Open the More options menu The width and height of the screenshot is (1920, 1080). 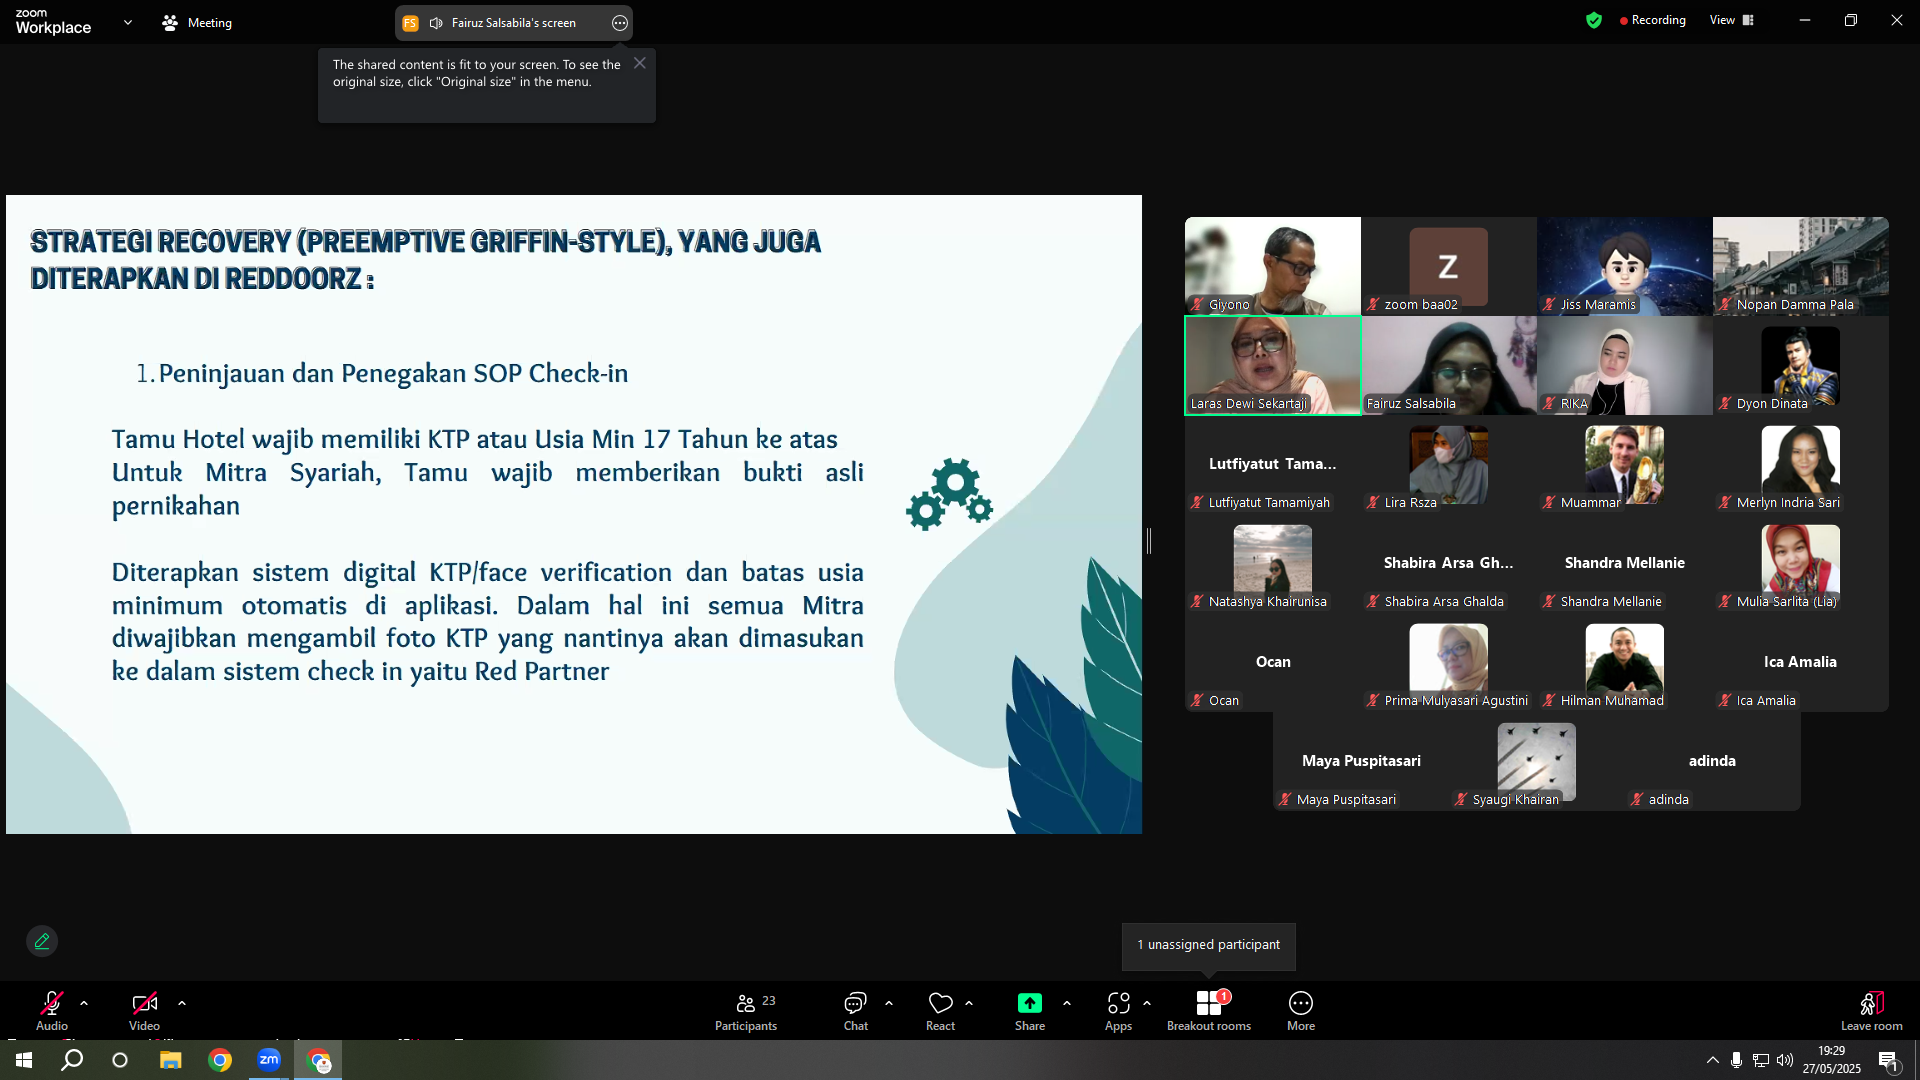[1301, 1010]
